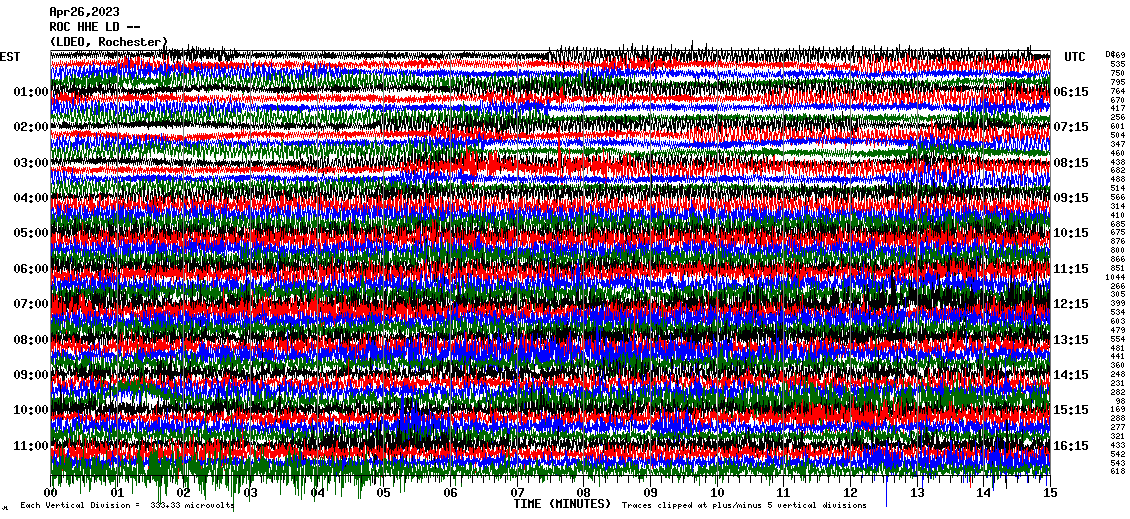The height and width of the screenshot is (519, 1130).
Task: Click the 00 minute axis tick label
Action: [x=51, y=493]
